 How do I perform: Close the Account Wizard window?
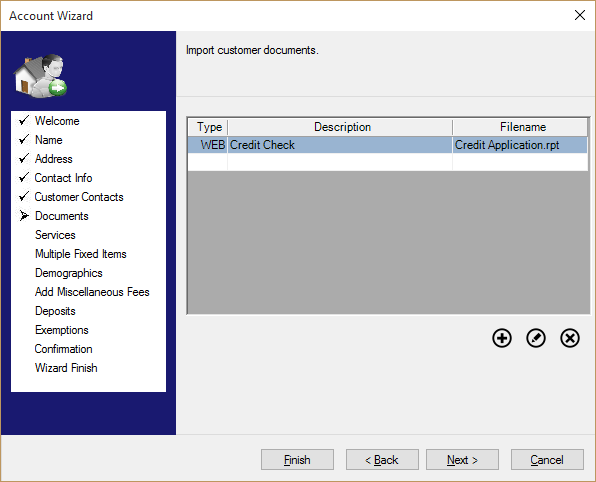point(580,15)
